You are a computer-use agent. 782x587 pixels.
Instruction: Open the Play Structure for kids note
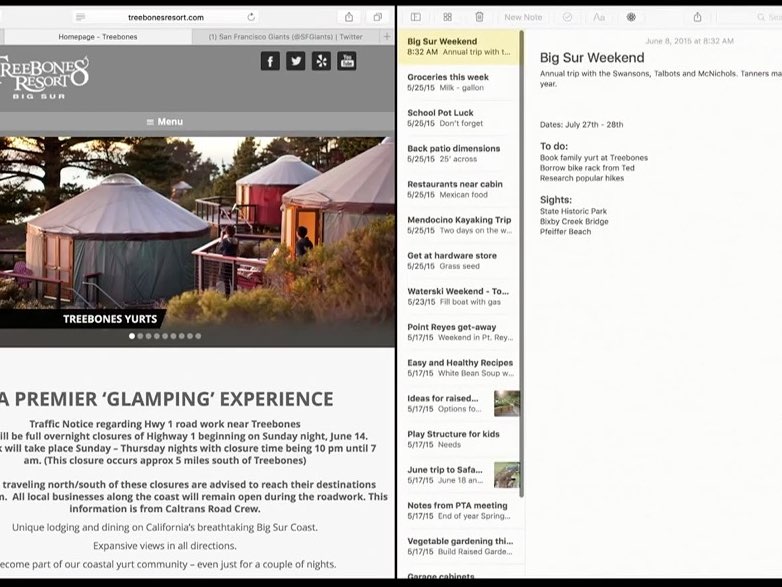coord(459,439)
